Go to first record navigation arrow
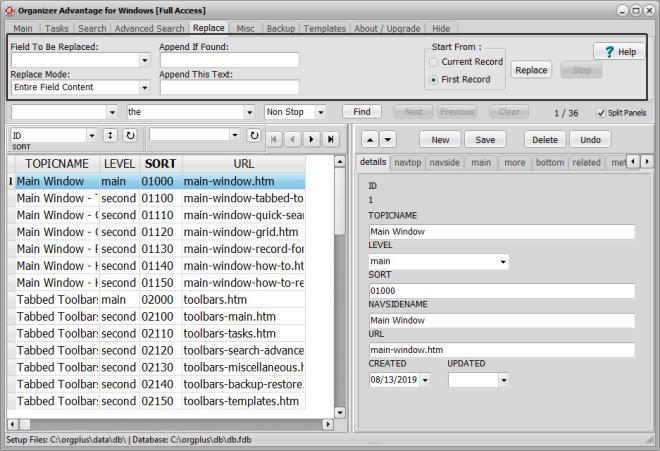Viewport: 660px width, 451px height. (274, 139)
